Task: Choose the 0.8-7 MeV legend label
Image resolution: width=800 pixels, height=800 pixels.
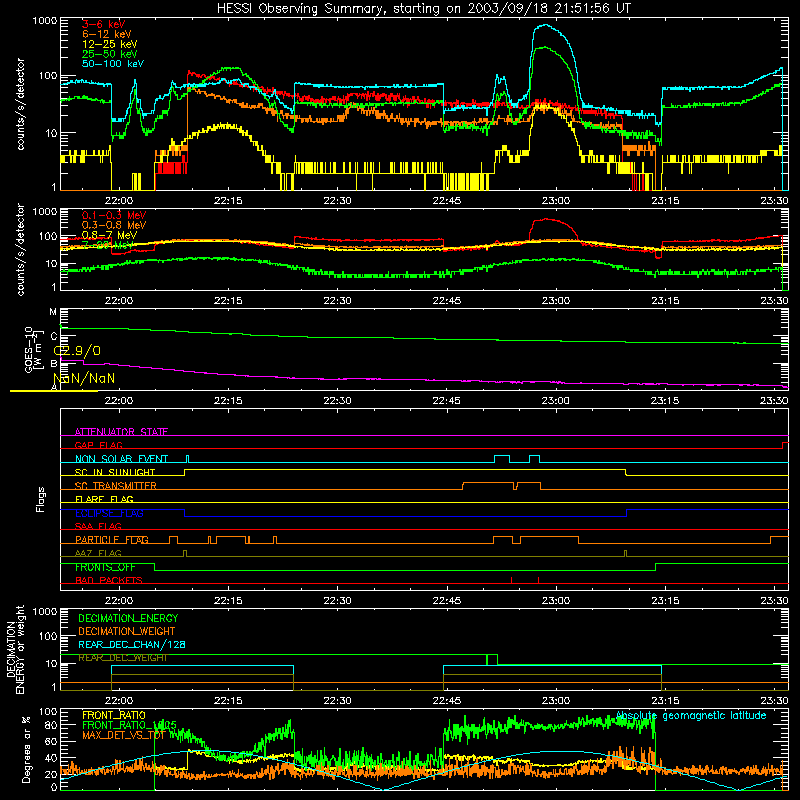Action: click(110, 235)
